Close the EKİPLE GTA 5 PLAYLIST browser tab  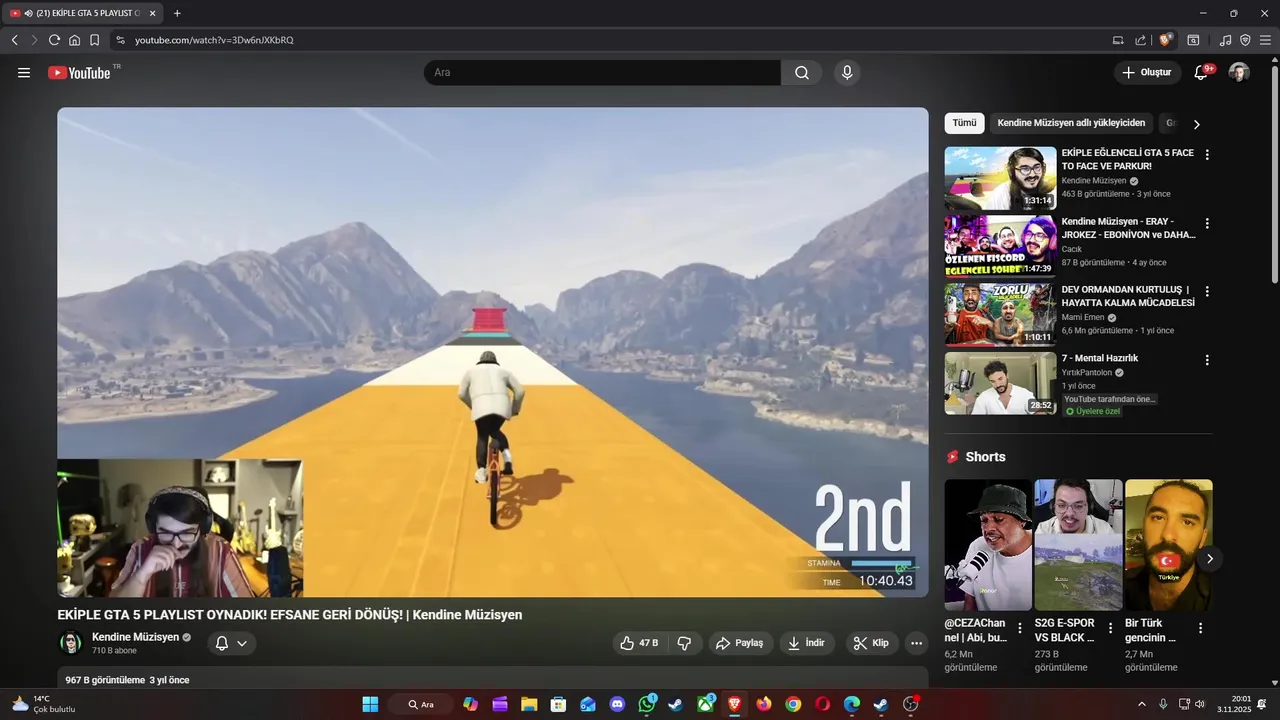click(x=152, y=13)
